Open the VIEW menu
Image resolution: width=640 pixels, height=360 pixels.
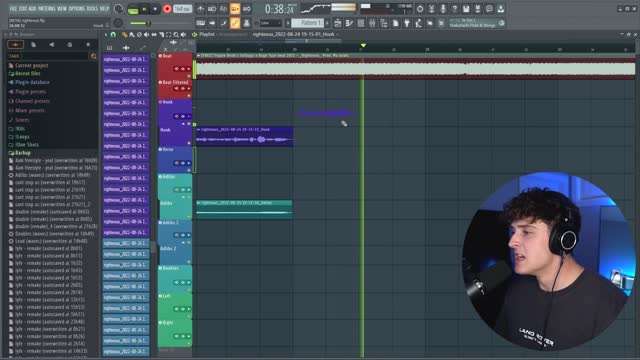coord(62,9)
